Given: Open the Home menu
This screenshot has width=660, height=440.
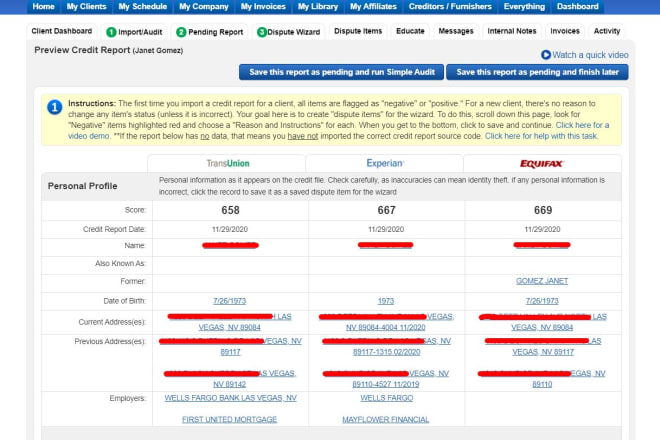Looking at the screenshot, I should [43, 7].
